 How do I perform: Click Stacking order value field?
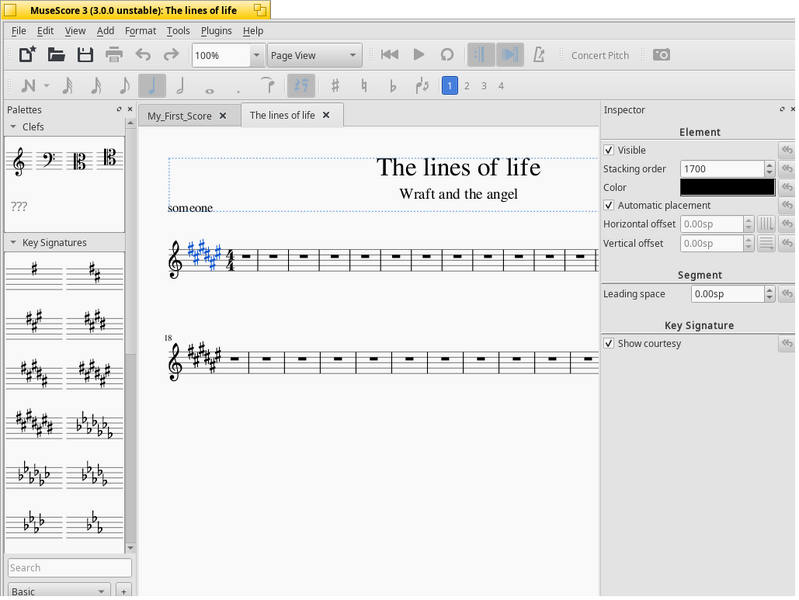pos(722,169)
